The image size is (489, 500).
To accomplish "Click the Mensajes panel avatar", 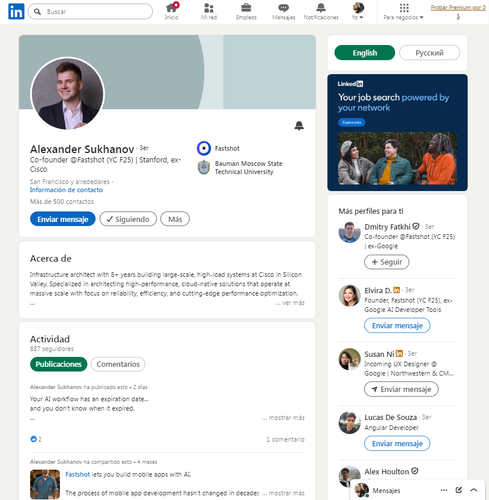I will (361, 490).
